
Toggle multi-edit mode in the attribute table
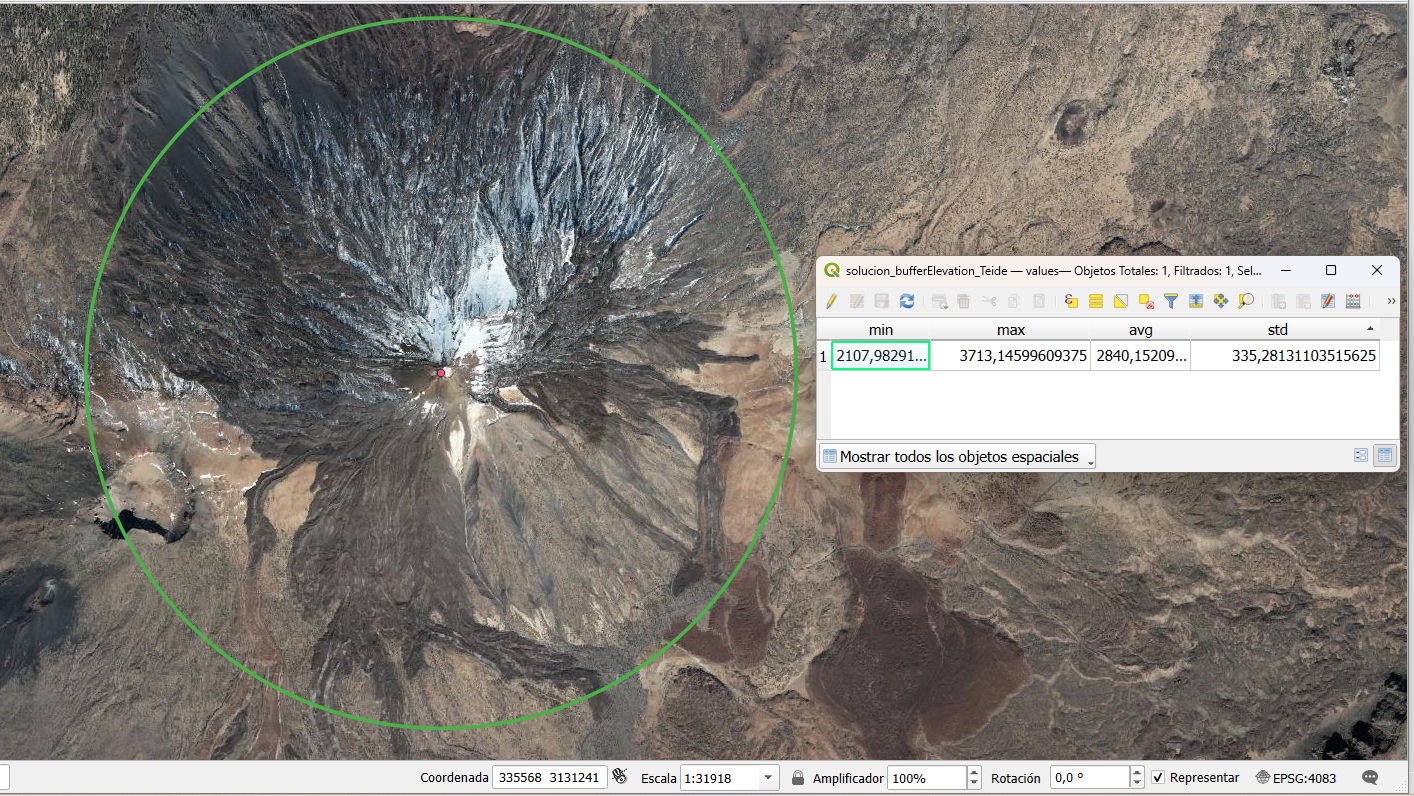[857, 301]
